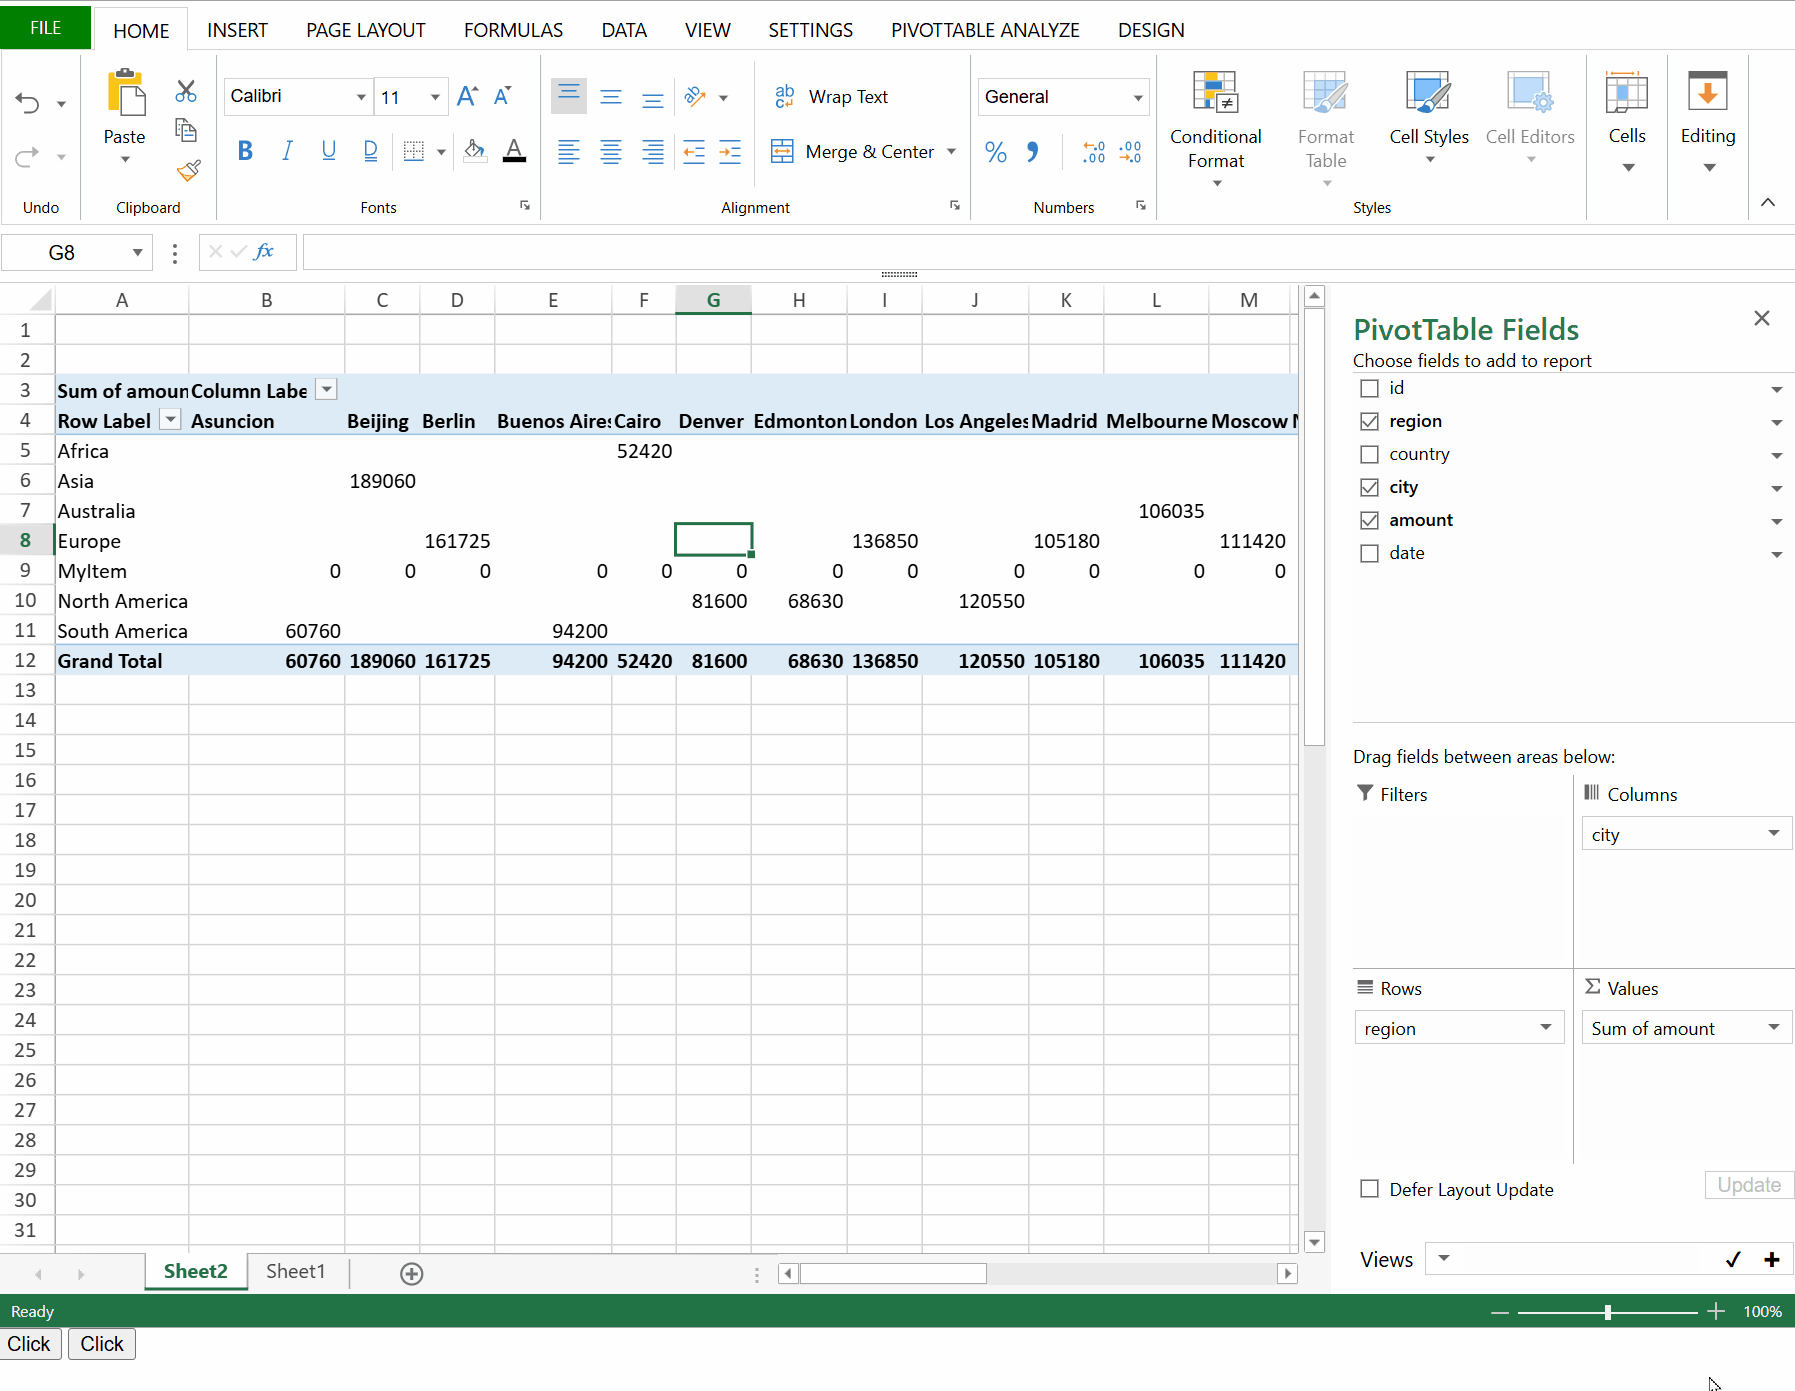The image size is (1795, 1391).
Task: Pick the fill color bucket
Action: pyautogui.click(x=475, y=151)
